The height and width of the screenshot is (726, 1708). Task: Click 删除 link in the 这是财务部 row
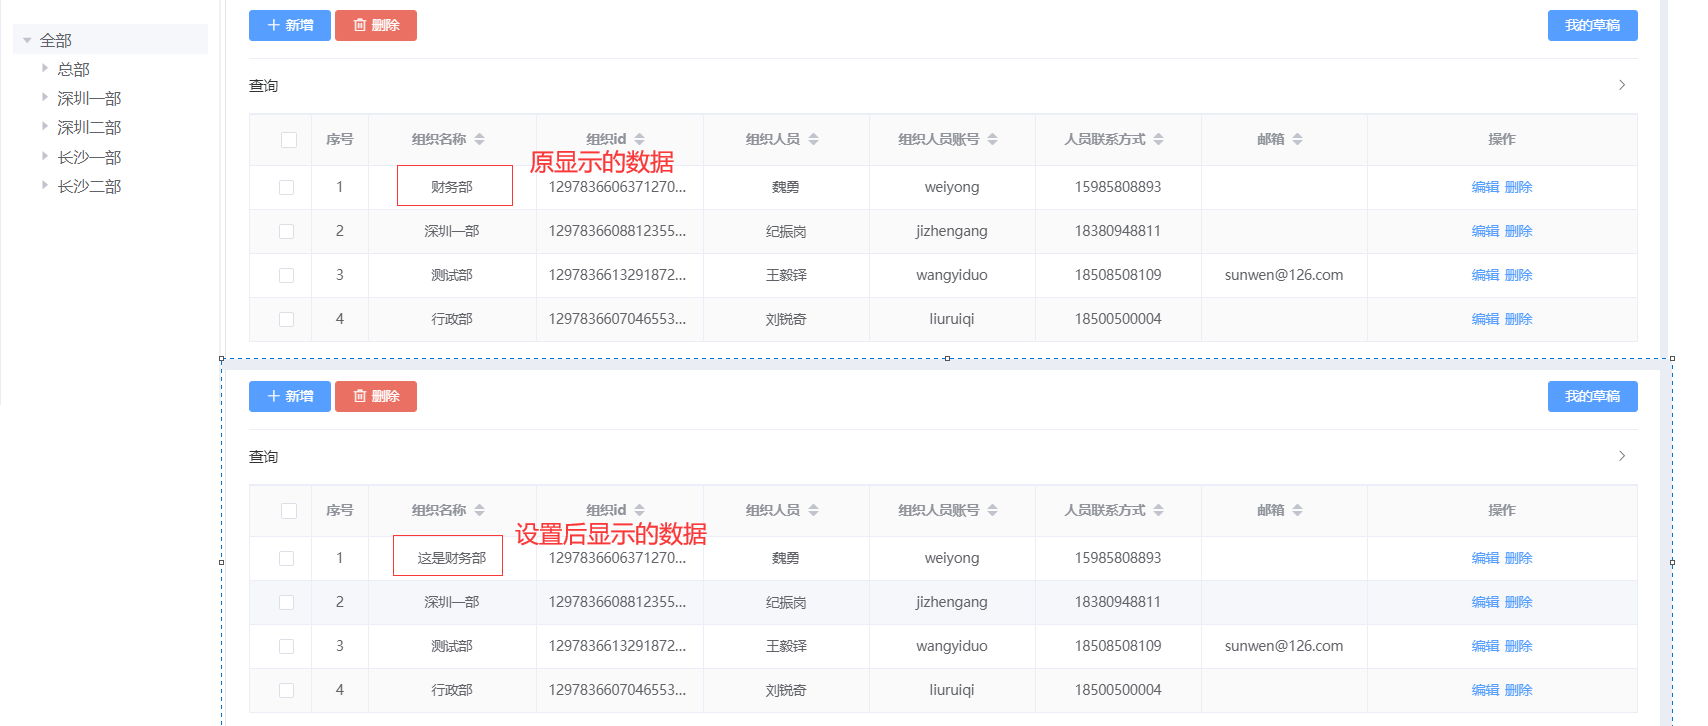tap(1518, 558)
